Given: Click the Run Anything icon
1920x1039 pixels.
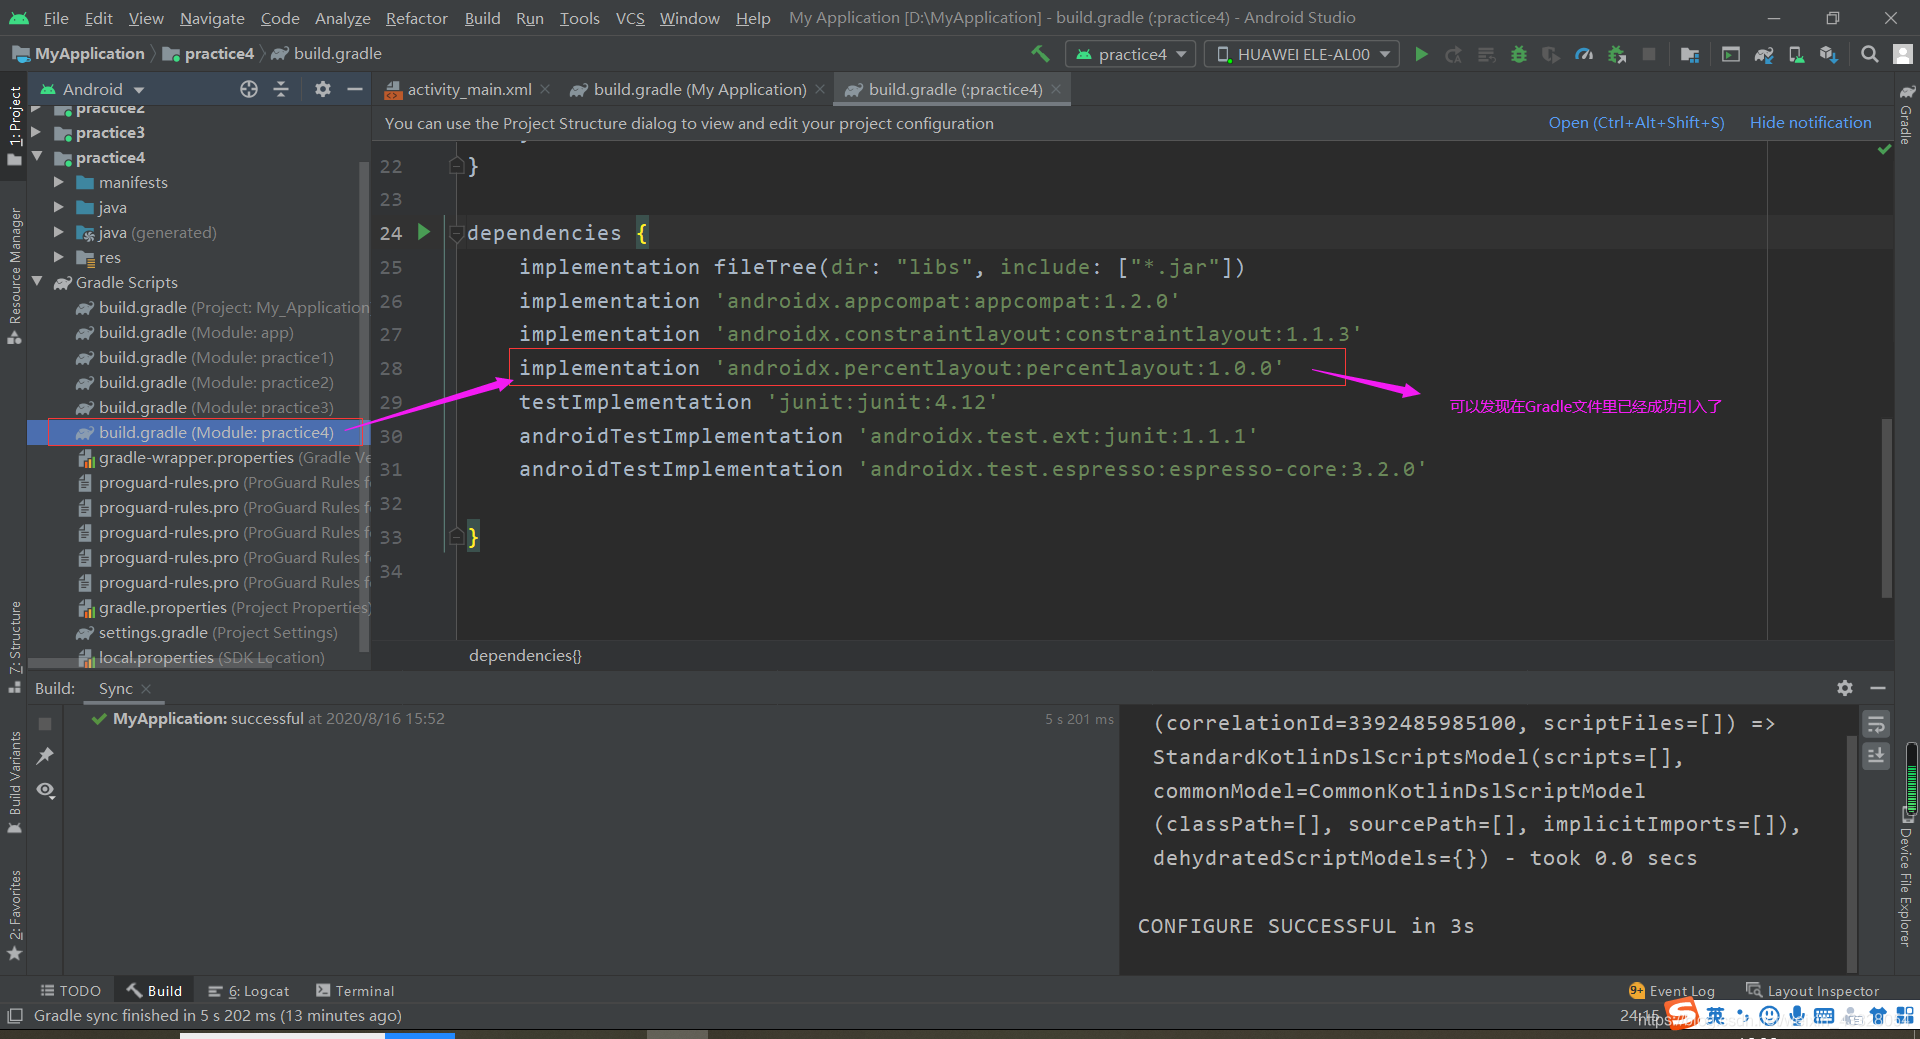Looking at the screenshot, I should [1731, 54].
